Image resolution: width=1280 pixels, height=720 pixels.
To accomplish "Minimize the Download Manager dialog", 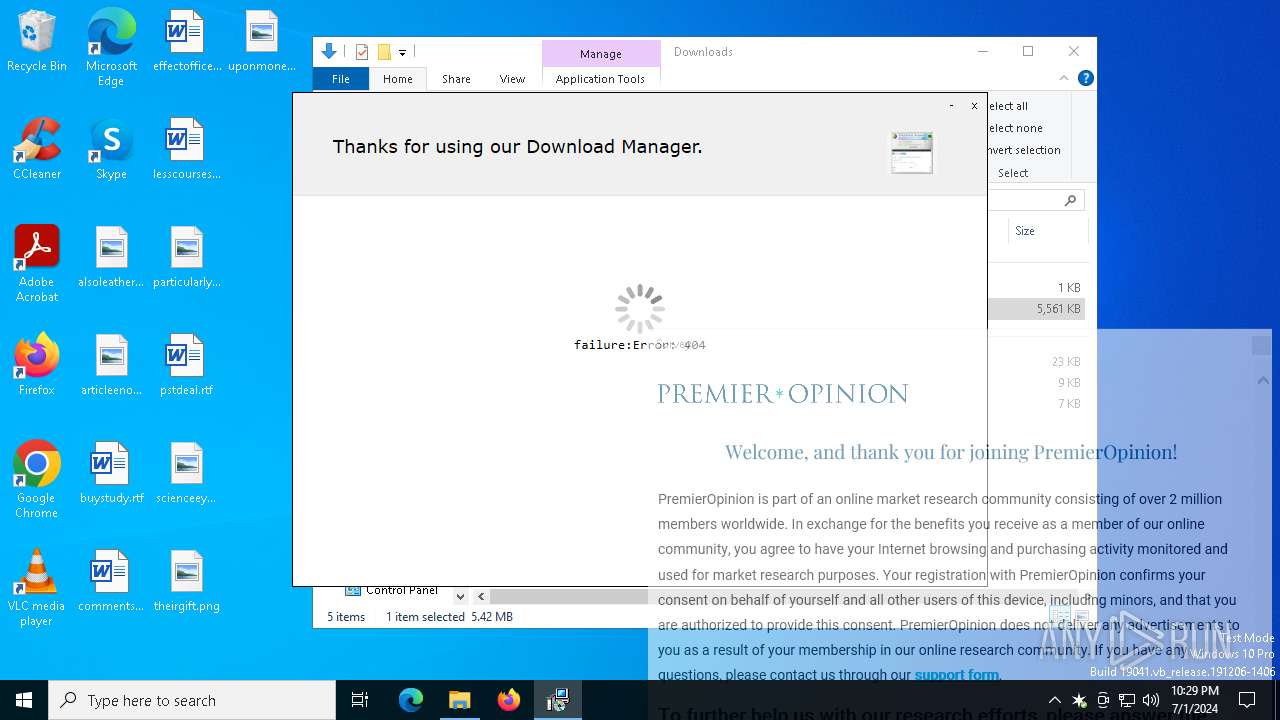I will click(x=951, y=105).
